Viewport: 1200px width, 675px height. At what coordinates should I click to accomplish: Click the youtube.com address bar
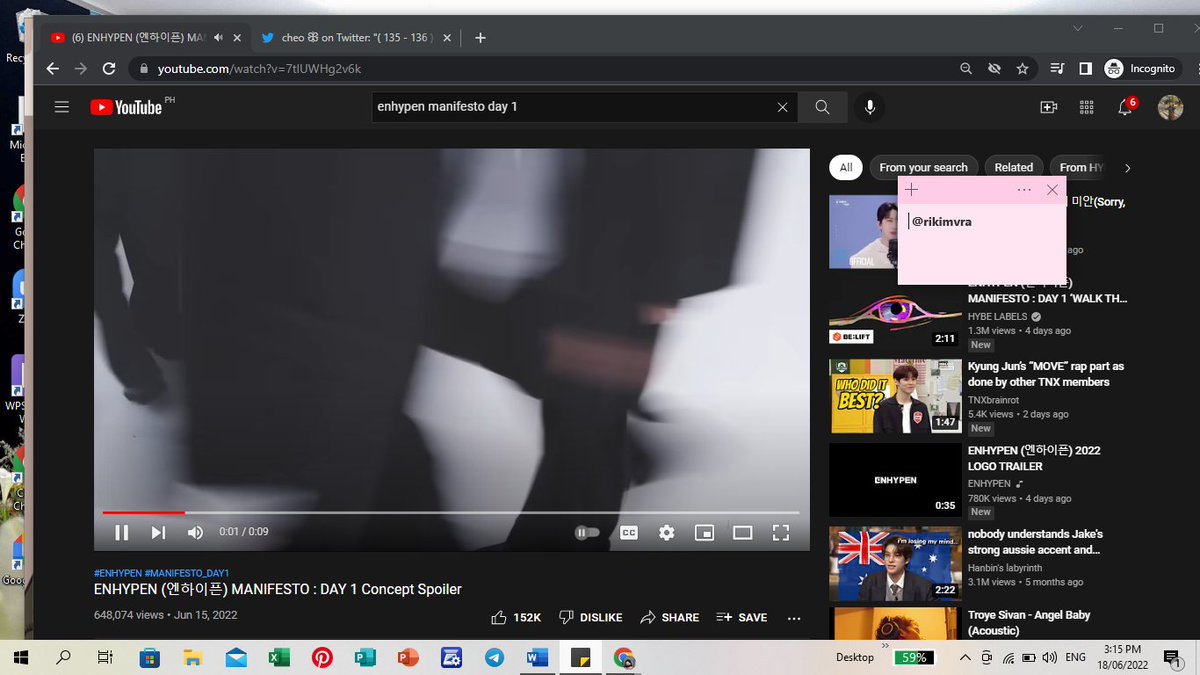coord(540,69)
